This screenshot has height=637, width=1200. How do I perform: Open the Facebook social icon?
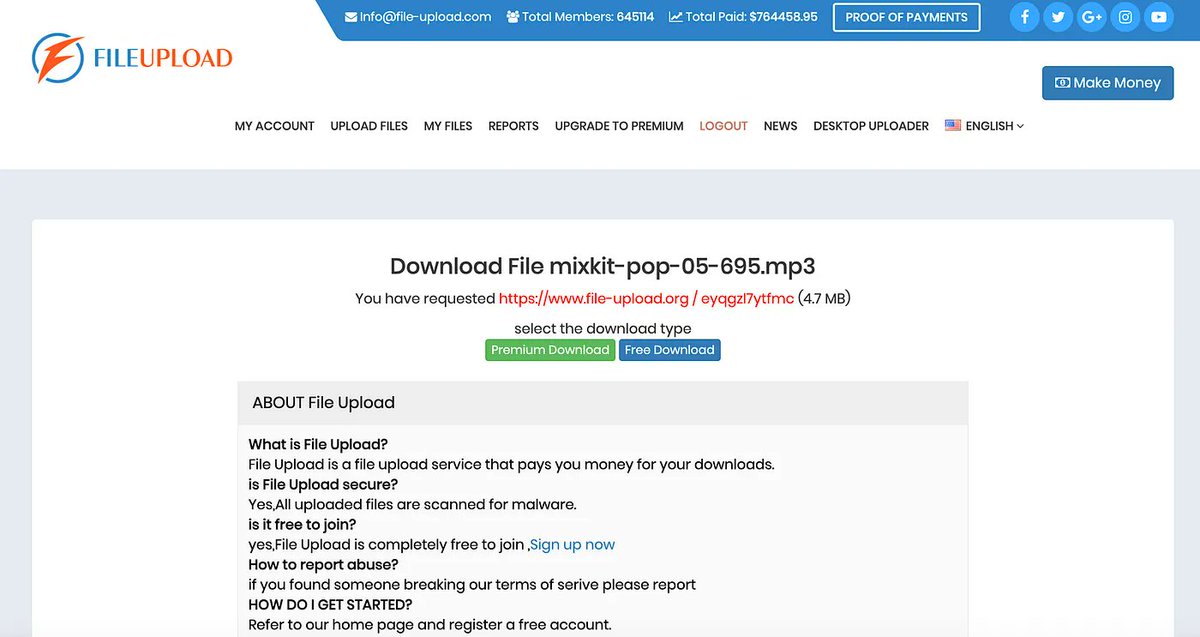click(1024, 17)
